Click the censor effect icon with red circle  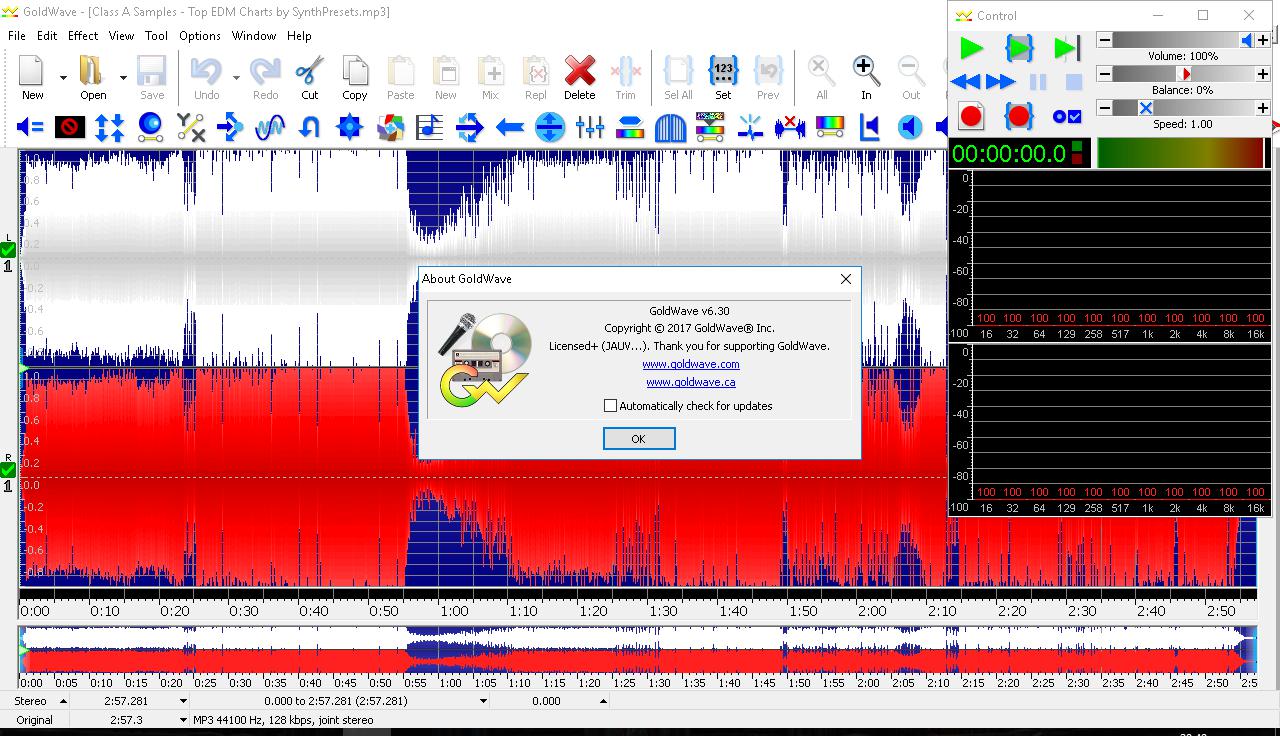70,127
